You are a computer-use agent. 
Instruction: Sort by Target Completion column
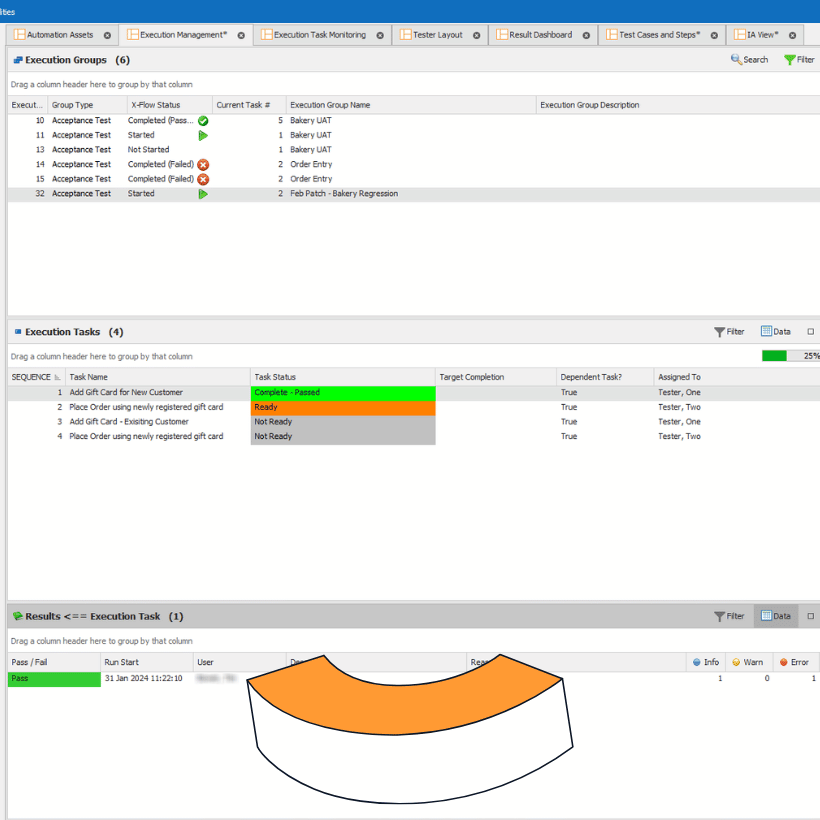[x=496, y=377]
